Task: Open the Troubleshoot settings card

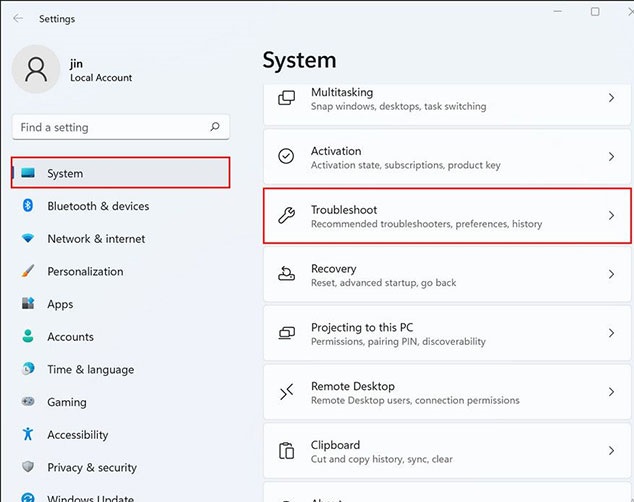Action: coord(447,215)
